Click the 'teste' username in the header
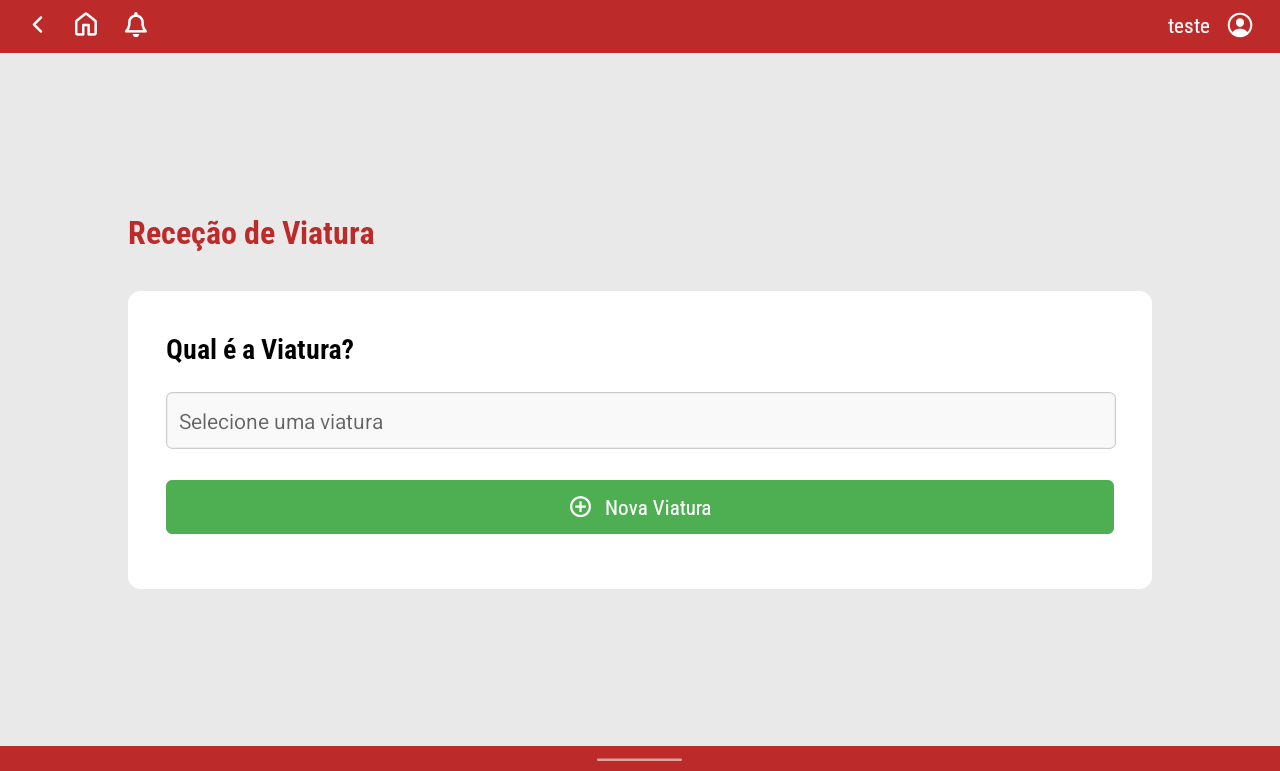1280x771 pixels. point(1189,26)
